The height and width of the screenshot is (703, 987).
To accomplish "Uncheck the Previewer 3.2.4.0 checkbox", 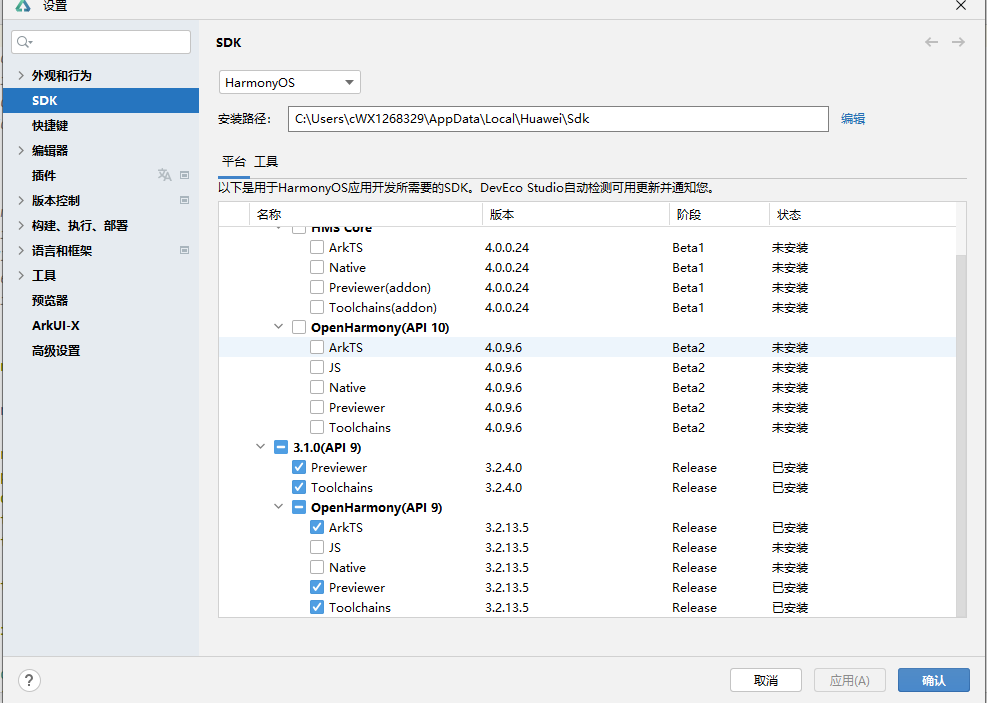I will 299,468.
